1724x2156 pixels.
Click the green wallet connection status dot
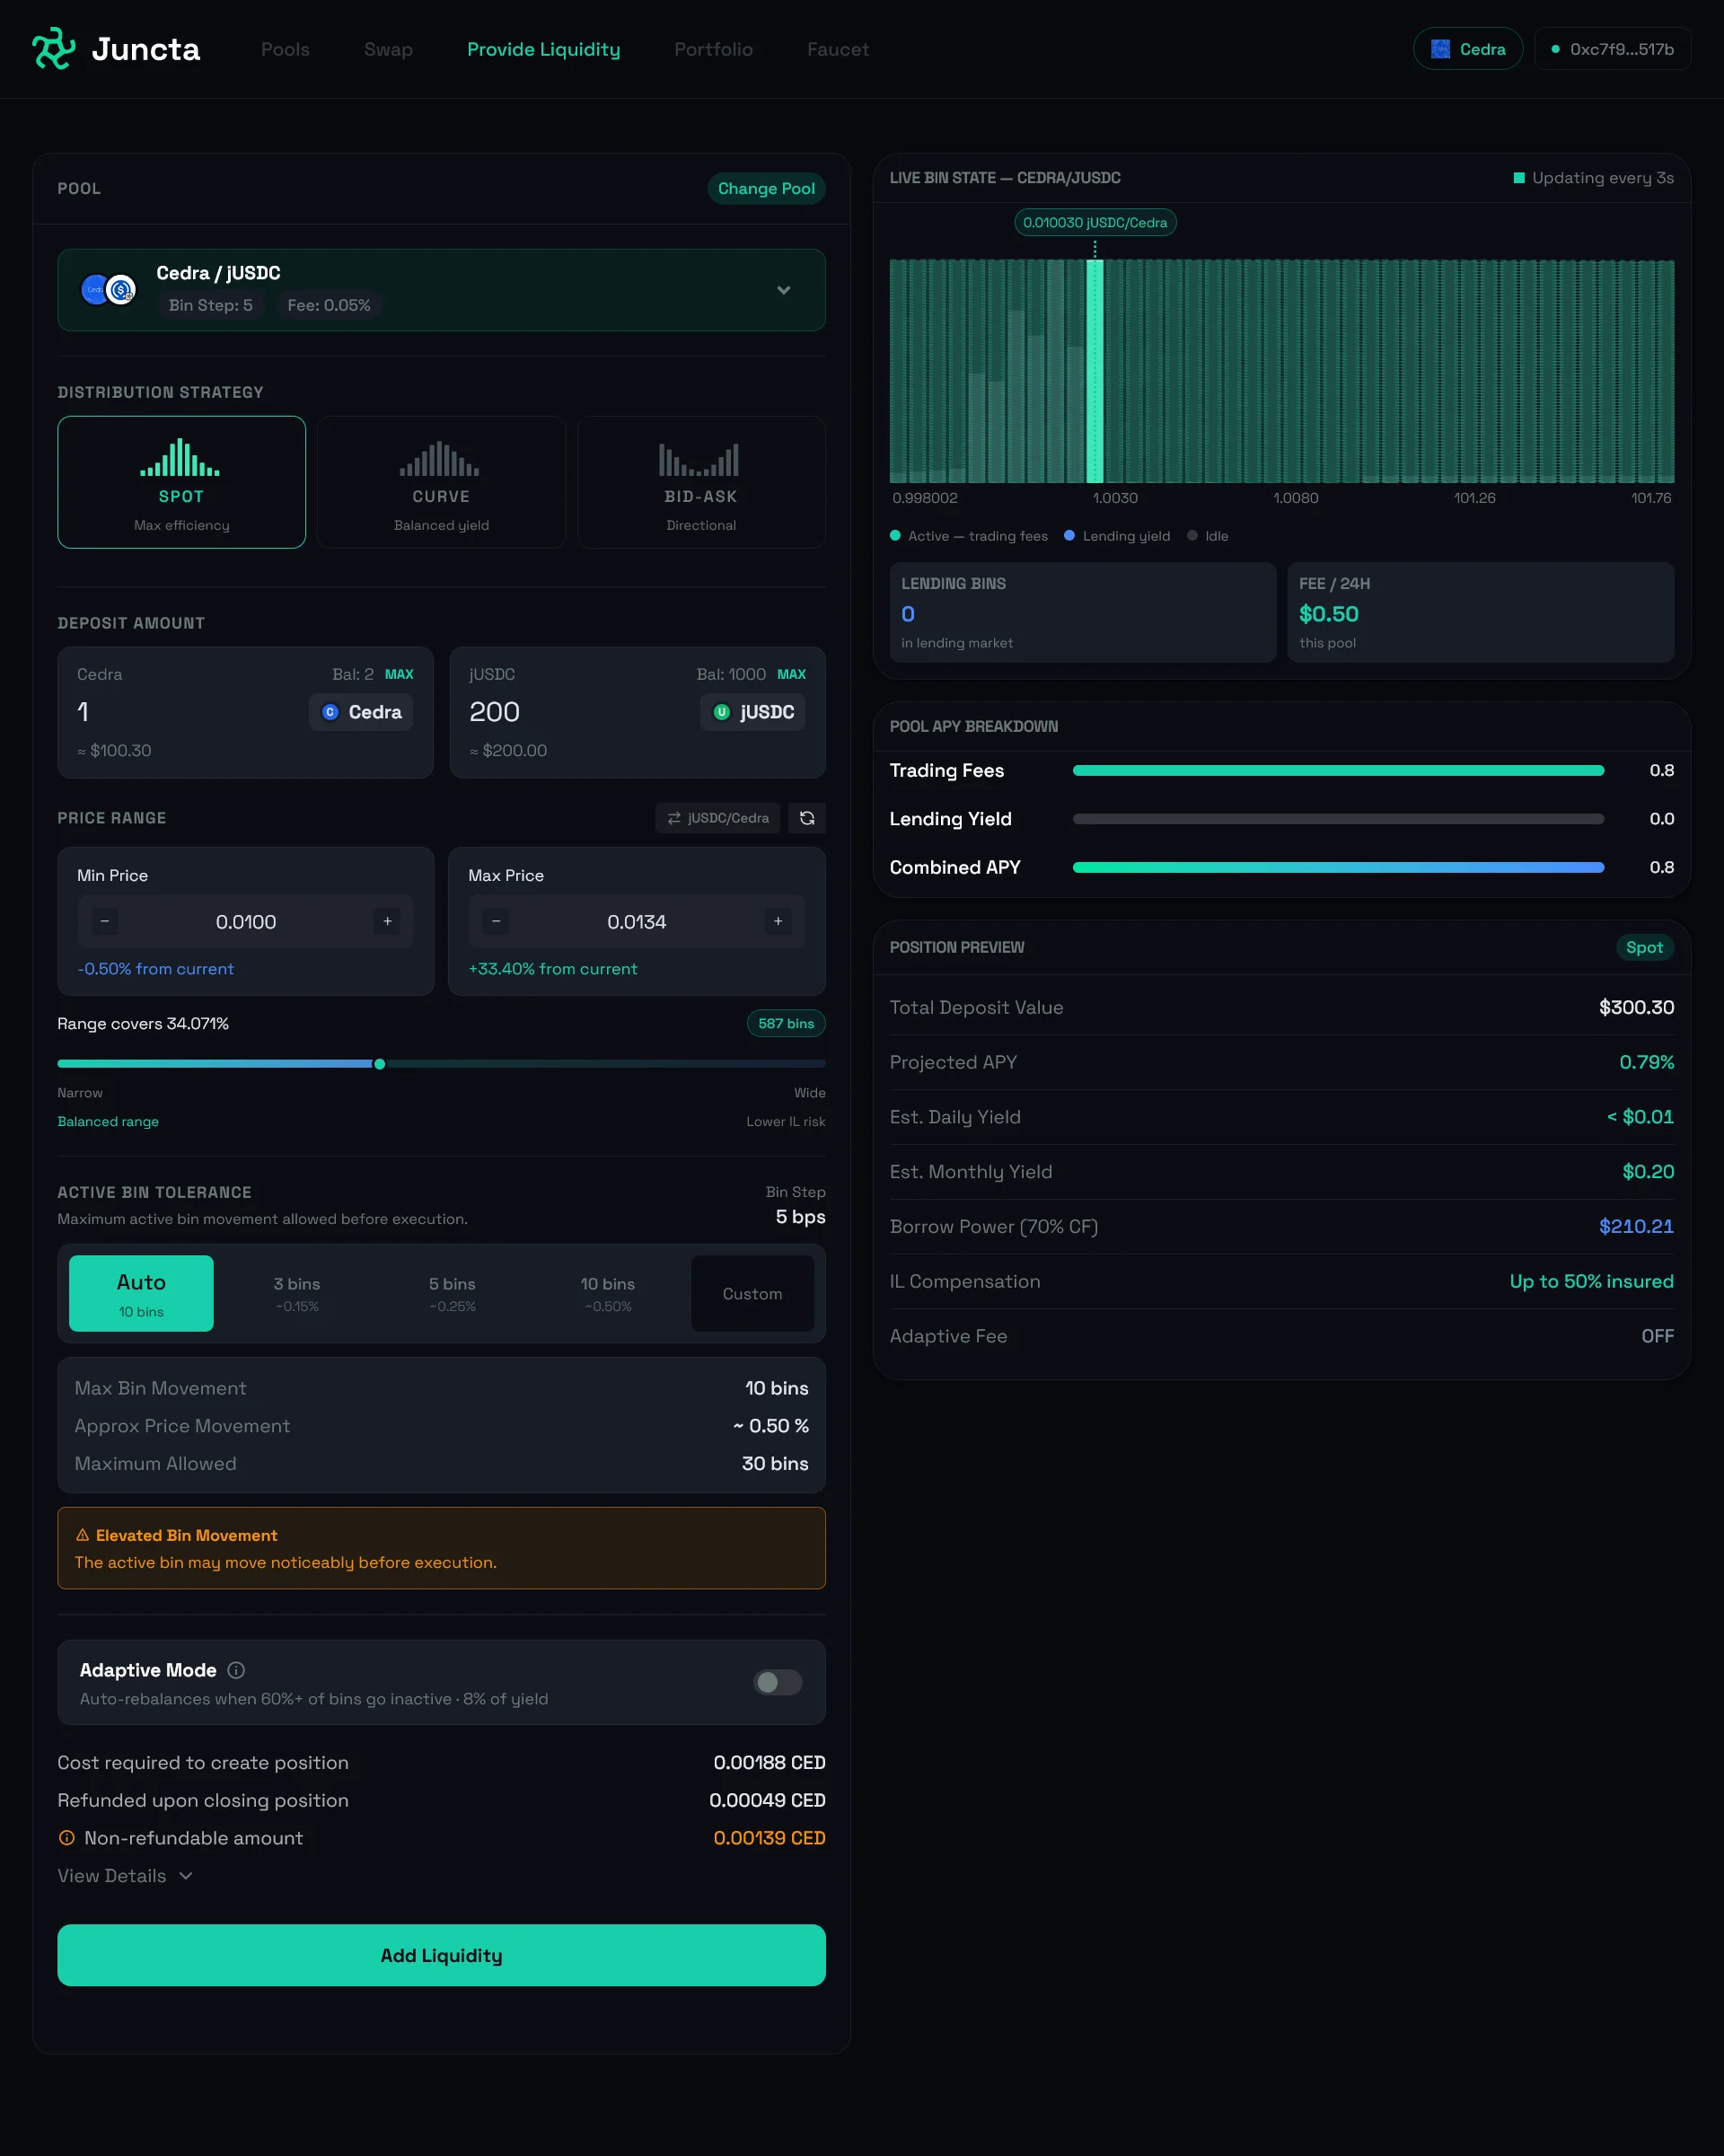click(1555, 49)
